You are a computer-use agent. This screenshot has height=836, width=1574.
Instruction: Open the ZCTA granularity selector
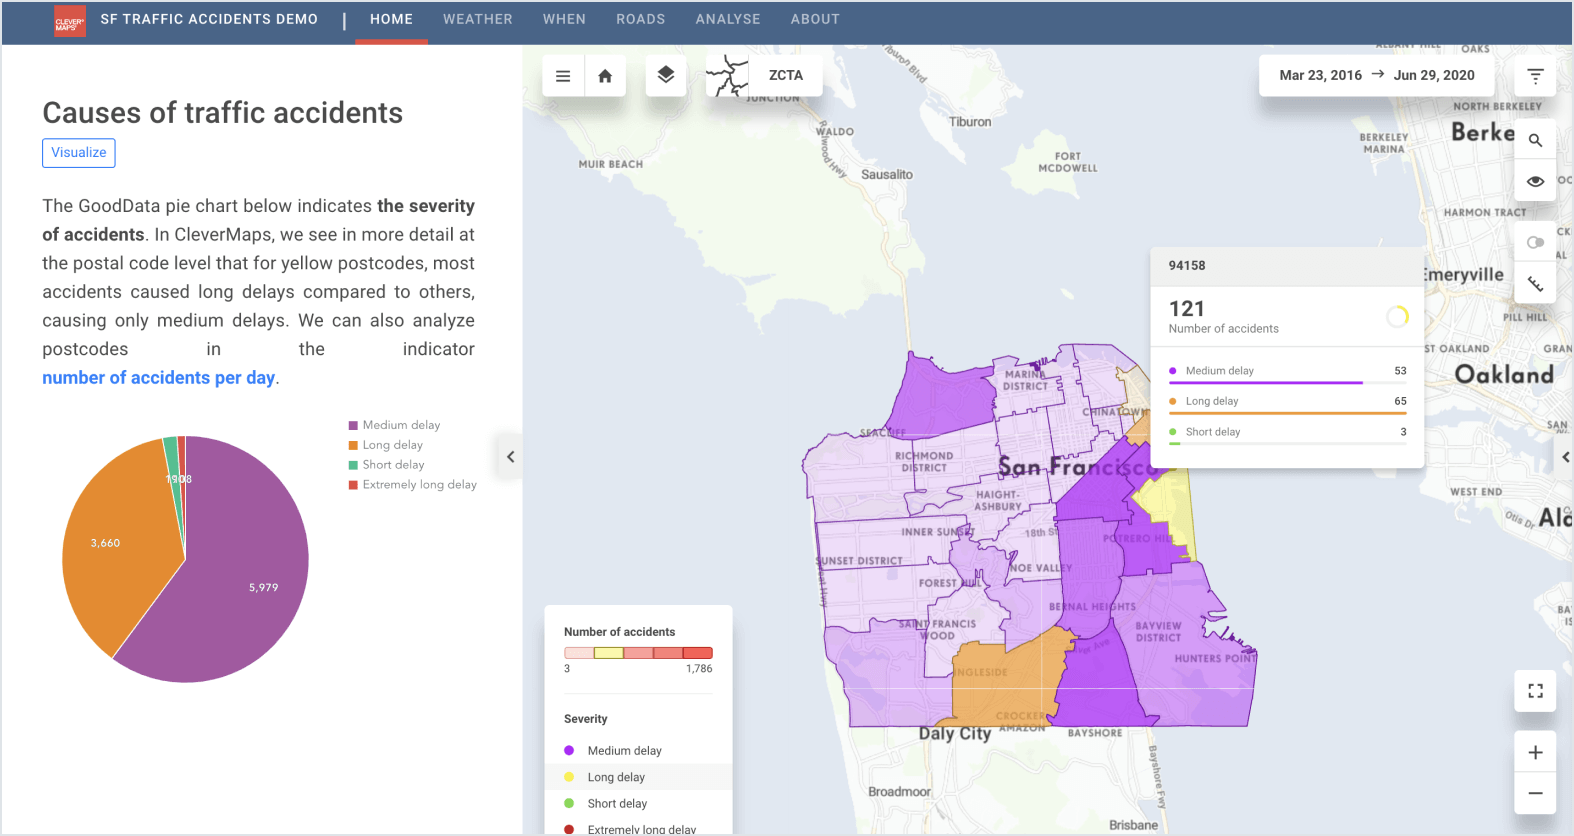coord(765,76)
